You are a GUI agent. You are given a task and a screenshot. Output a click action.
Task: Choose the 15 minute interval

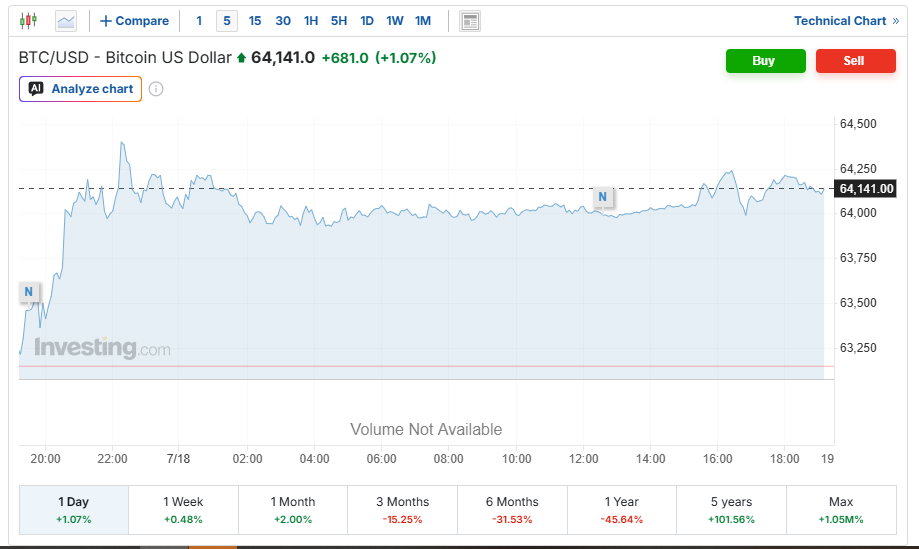click(x=255, y=21)
